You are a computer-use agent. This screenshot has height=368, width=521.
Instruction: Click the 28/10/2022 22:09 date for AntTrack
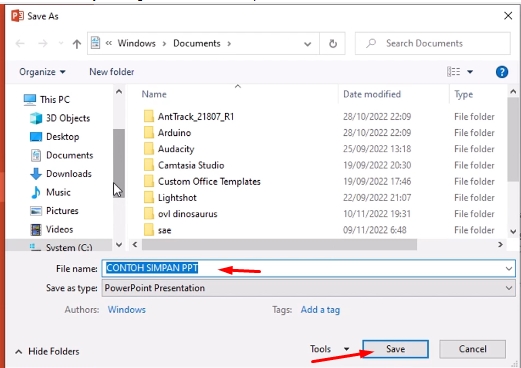point(377,117)
